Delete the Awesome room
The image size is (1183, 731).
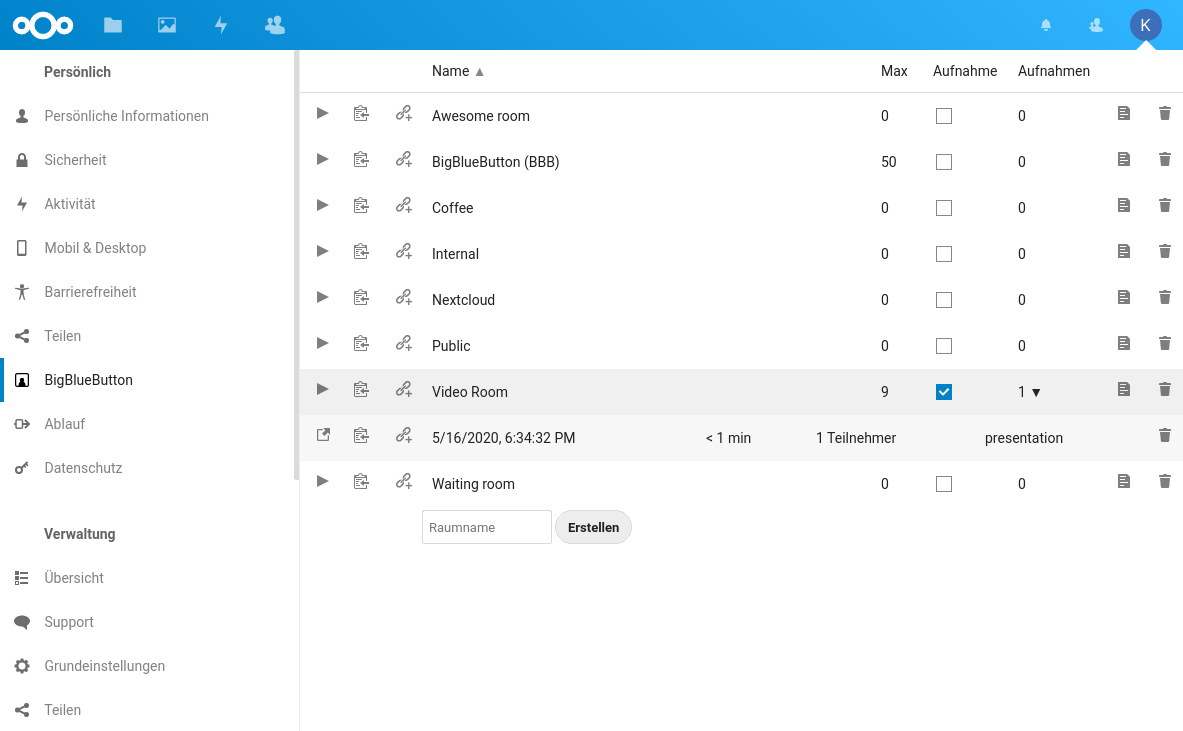click(1165, 113)
